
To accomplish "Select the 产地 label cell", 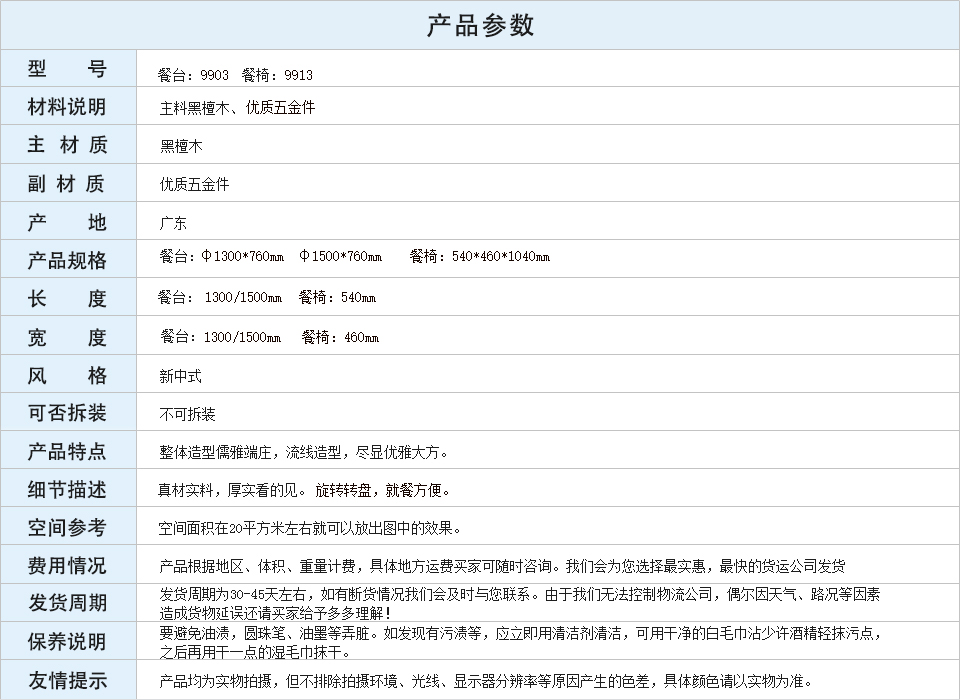I will pos(68,221).
